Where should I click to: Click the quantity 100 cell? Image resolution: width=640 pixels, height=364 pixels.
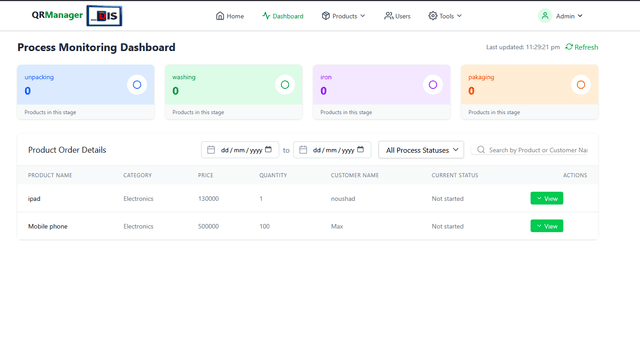(264, 226)
